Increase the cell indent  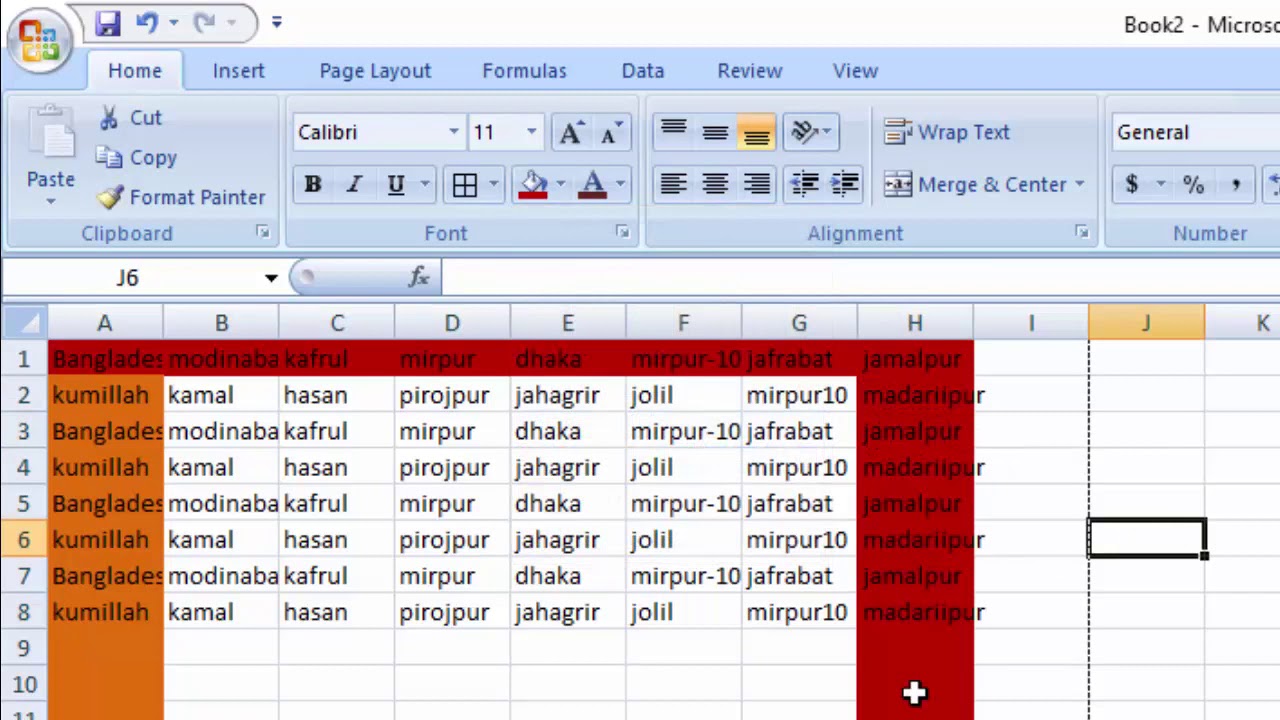click(845, 185)
